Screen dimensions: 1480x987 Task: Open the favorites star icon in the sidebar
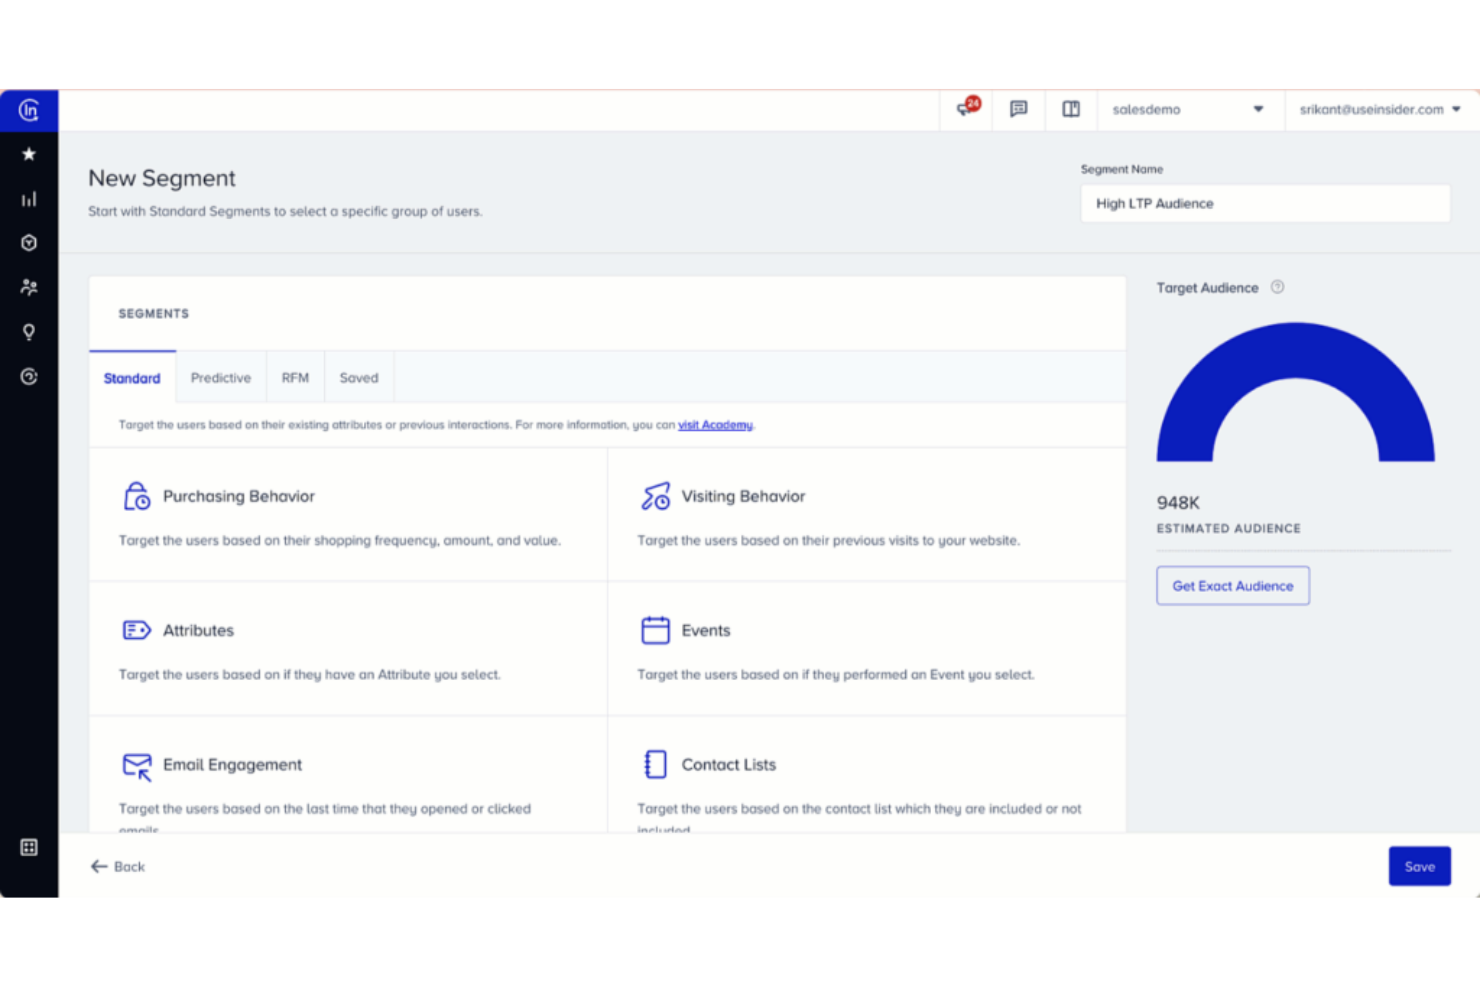(29, 154)
